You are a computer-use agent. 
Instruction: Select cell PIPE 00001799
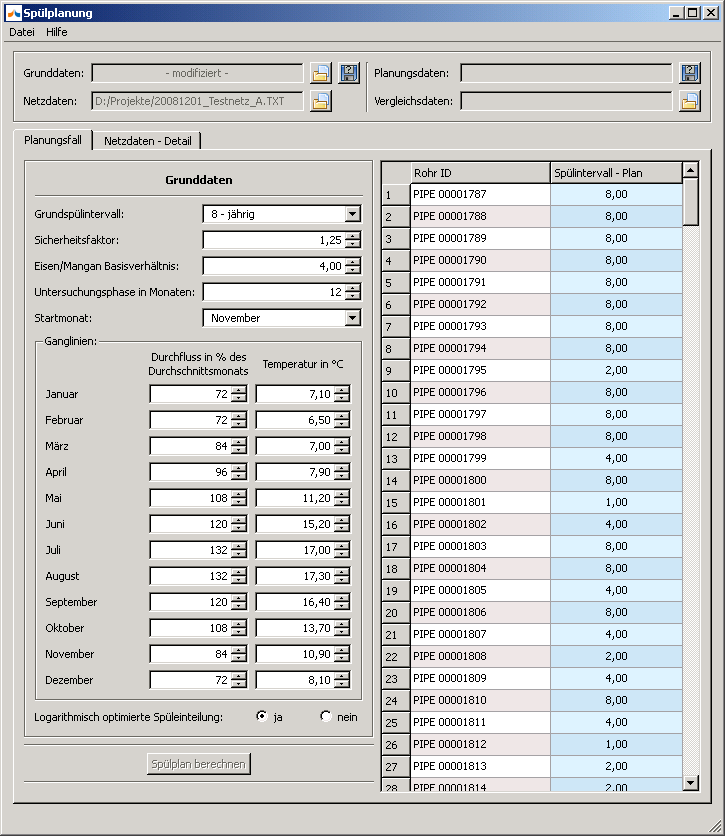coord(480,459)
